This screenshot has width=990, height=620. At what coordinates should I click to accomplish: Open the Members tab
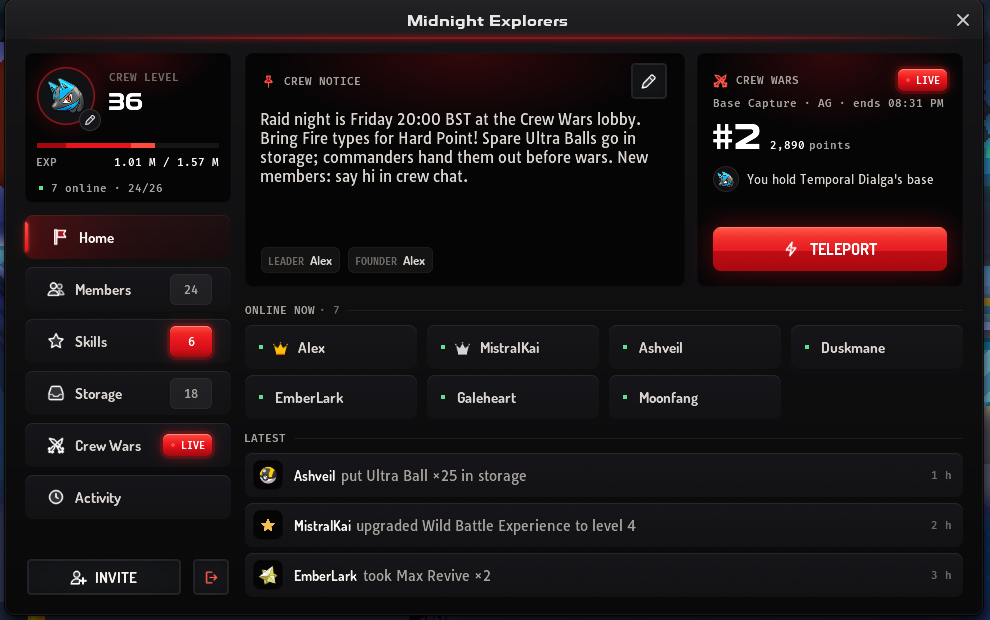tap(128, 290)
